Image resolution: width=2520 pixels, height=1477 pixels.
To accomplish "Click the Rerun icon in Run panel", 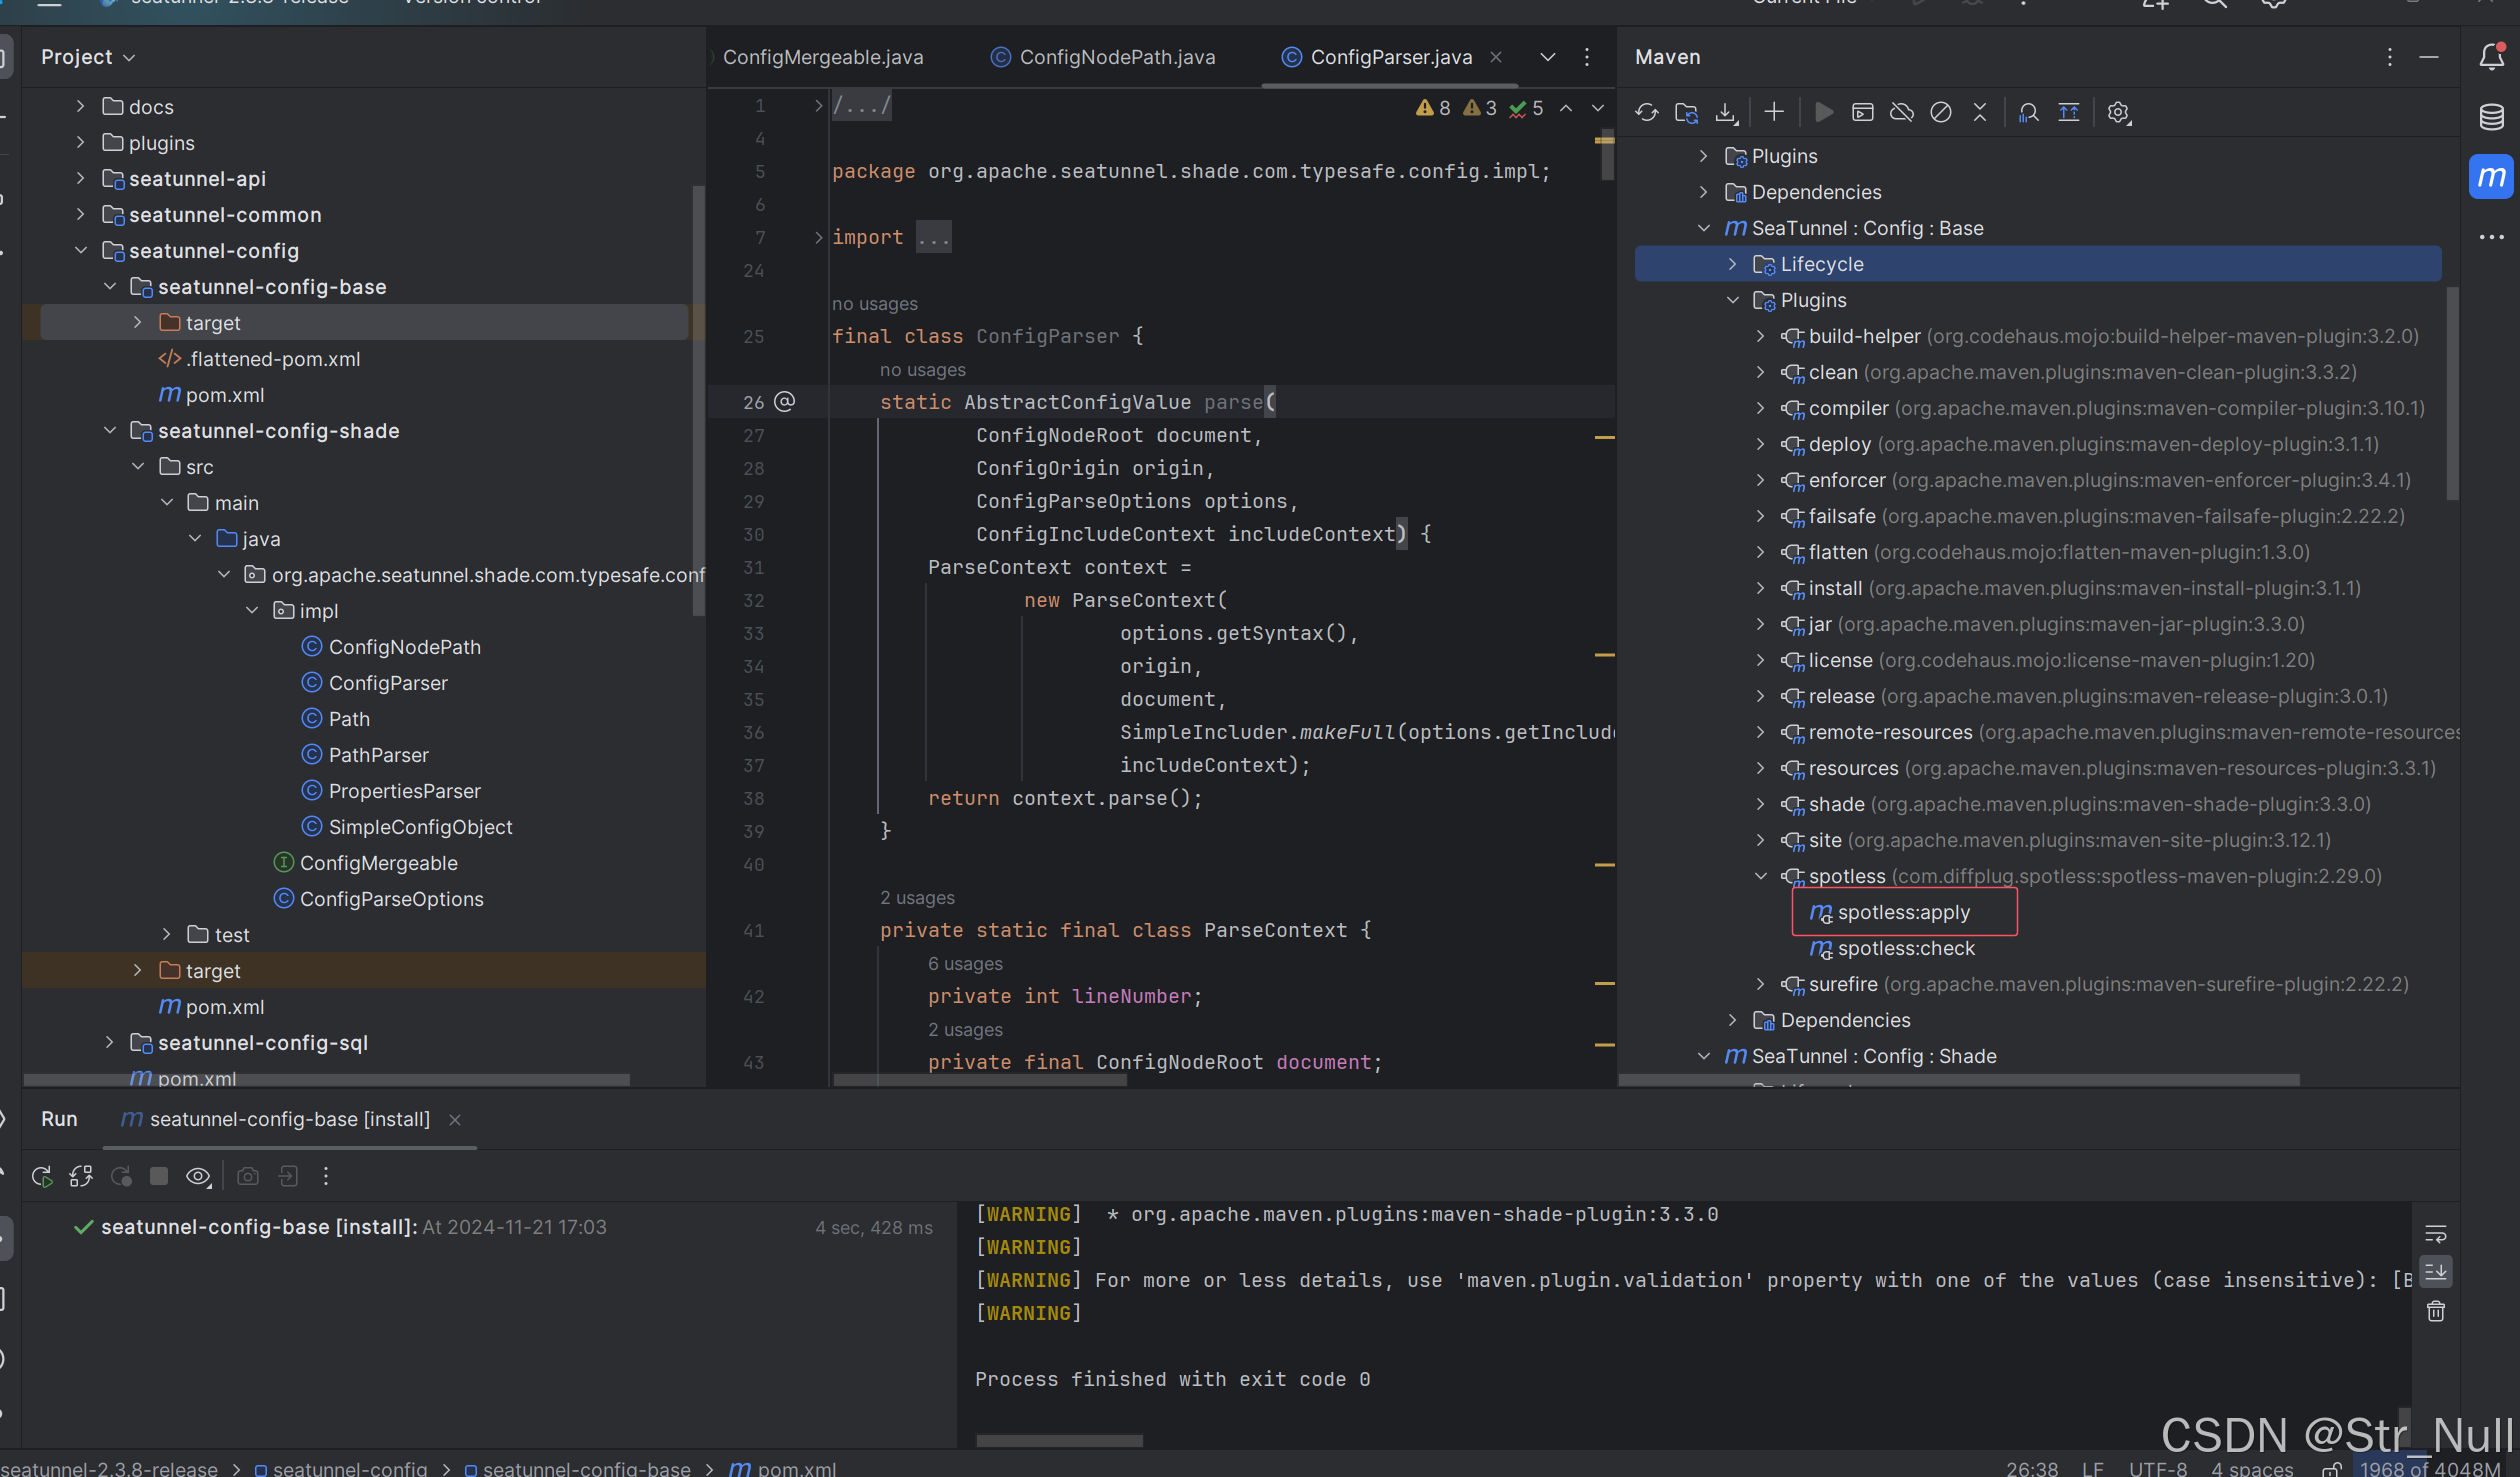I will tap(42, 1176).
